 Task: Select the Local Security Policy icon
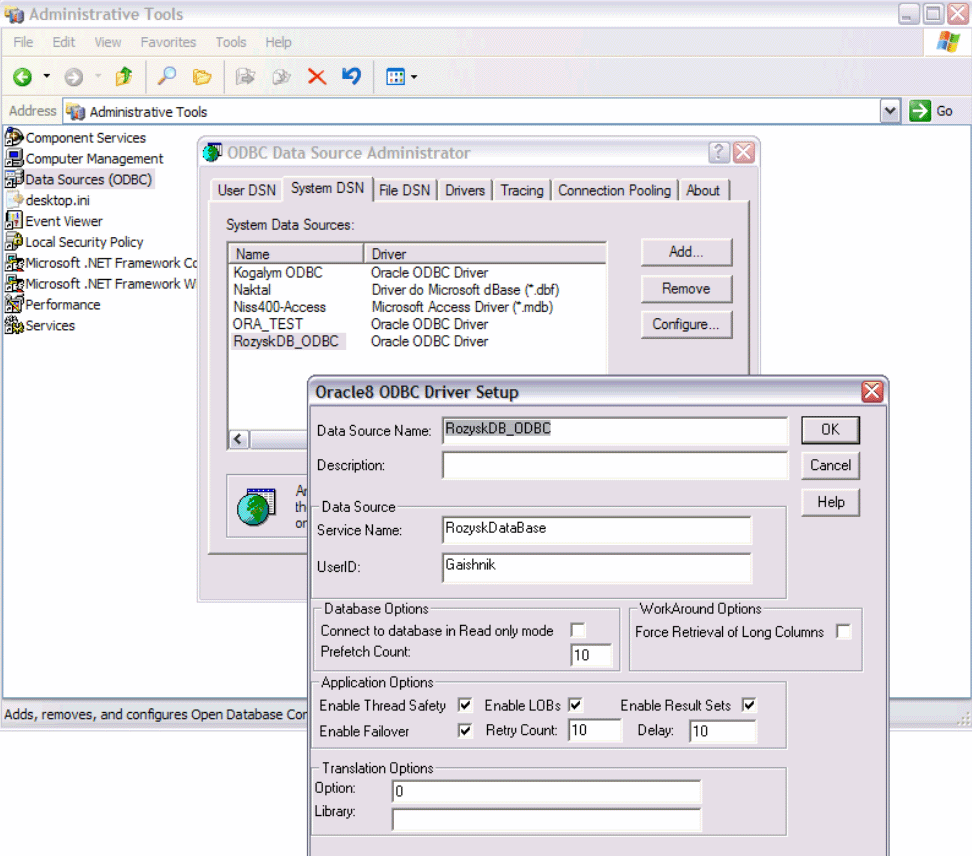(14, 242)
